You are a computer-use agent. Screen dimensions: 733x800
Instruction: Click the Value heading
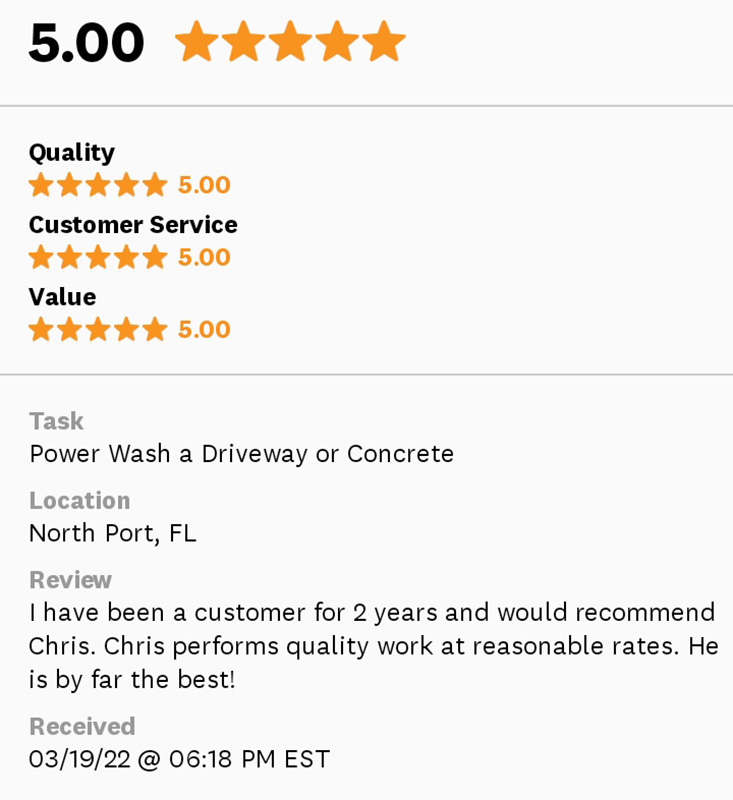(x=62, y=297)
